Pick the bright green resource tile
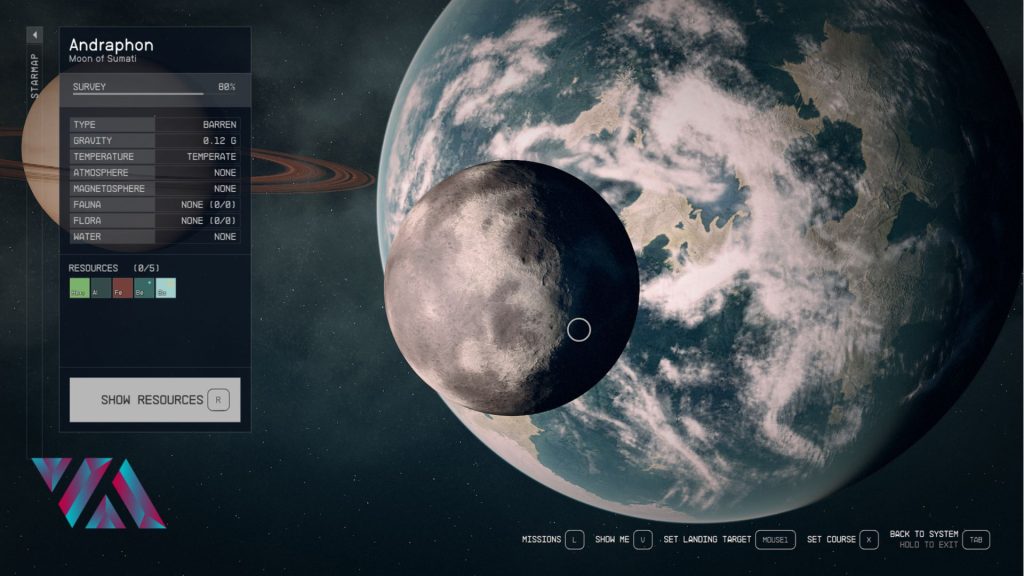The width and height of the screenshot is (1024, 576). coord(78,289)
